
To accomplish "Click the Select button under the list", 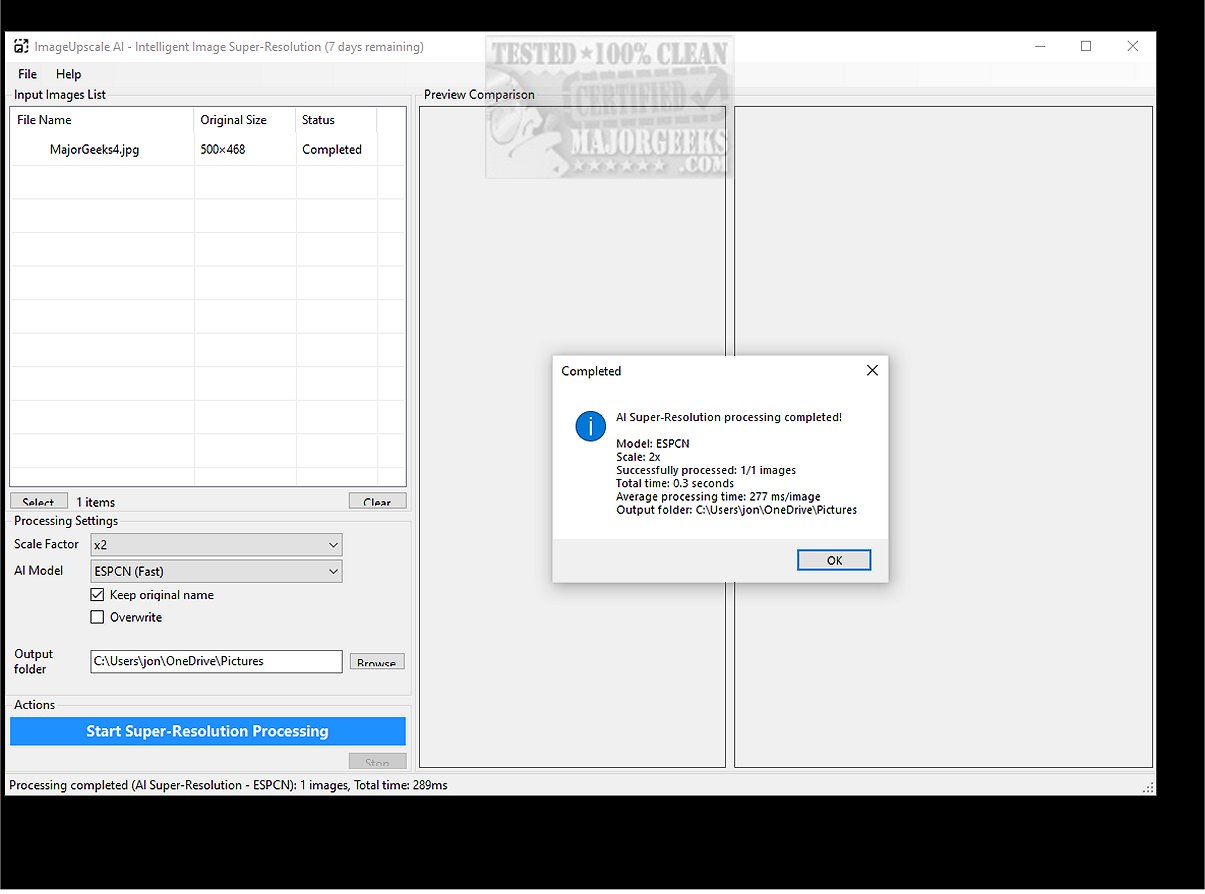I will click(x=39, y=501).
